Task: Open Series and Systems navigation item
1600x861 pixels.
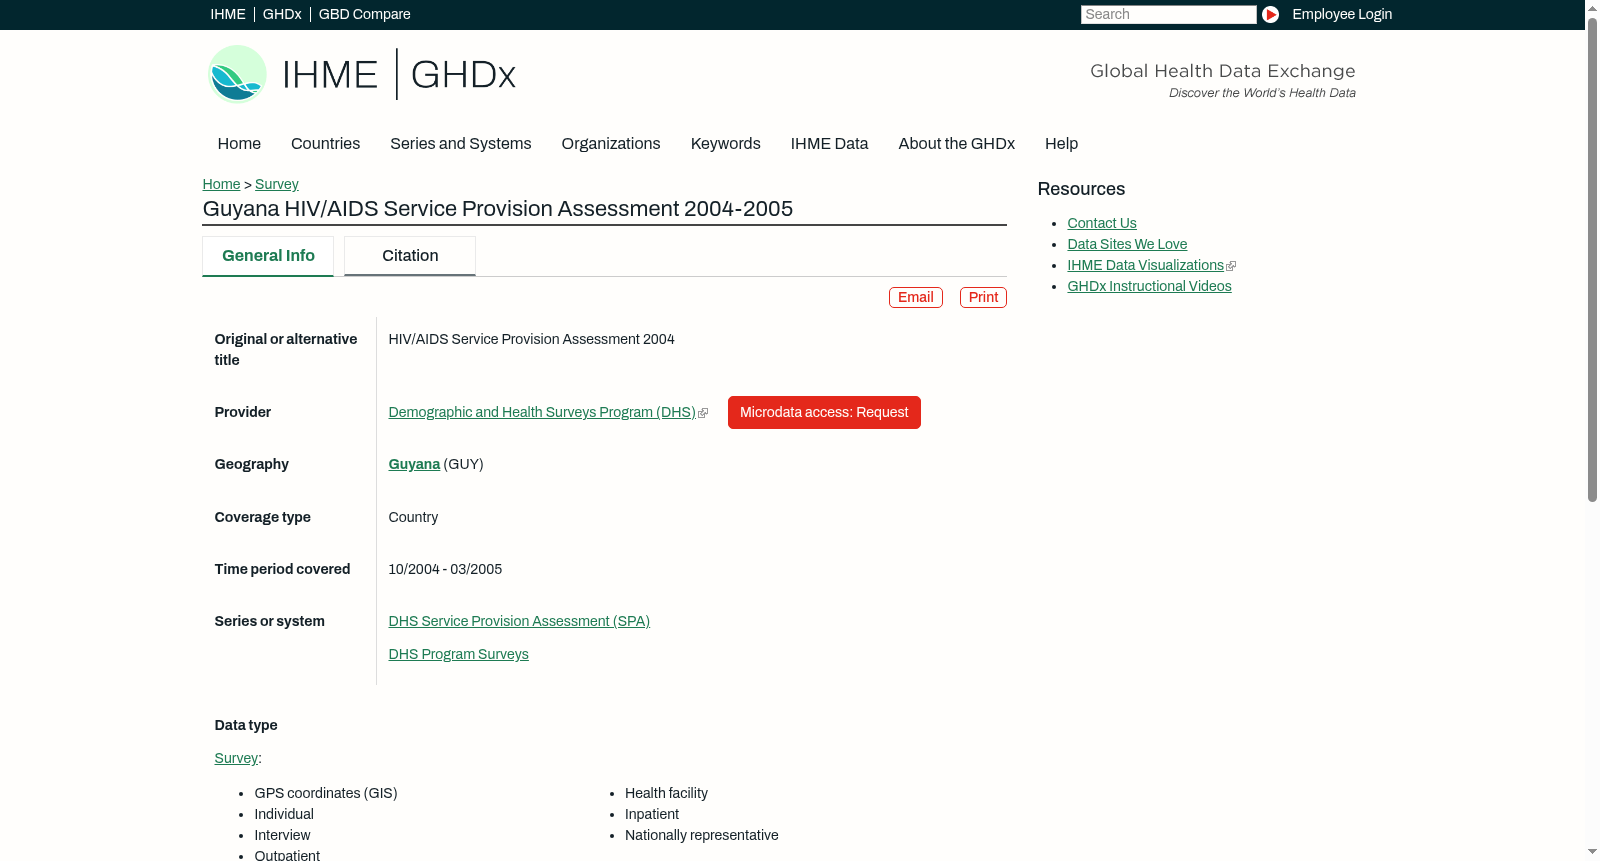Action: [460, 144]
